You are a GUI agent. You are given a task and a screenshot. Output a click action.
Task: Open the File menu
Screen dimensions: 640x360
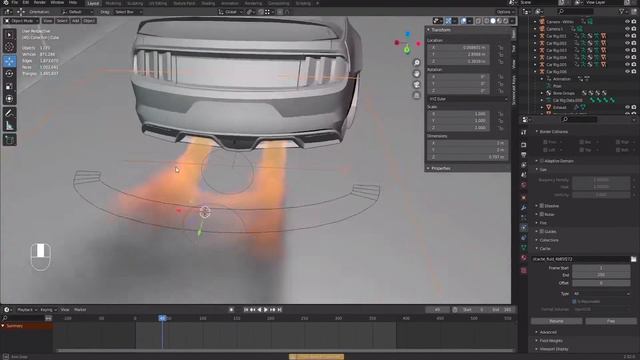pos(15,2)
